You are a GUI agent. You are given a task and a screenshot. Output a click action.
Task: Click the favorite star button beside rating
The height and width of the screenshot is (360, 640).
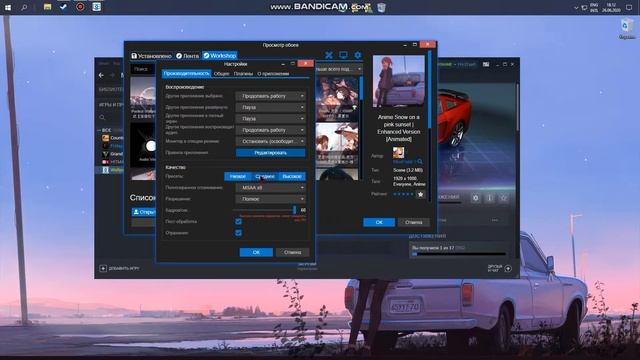point(420,195)
